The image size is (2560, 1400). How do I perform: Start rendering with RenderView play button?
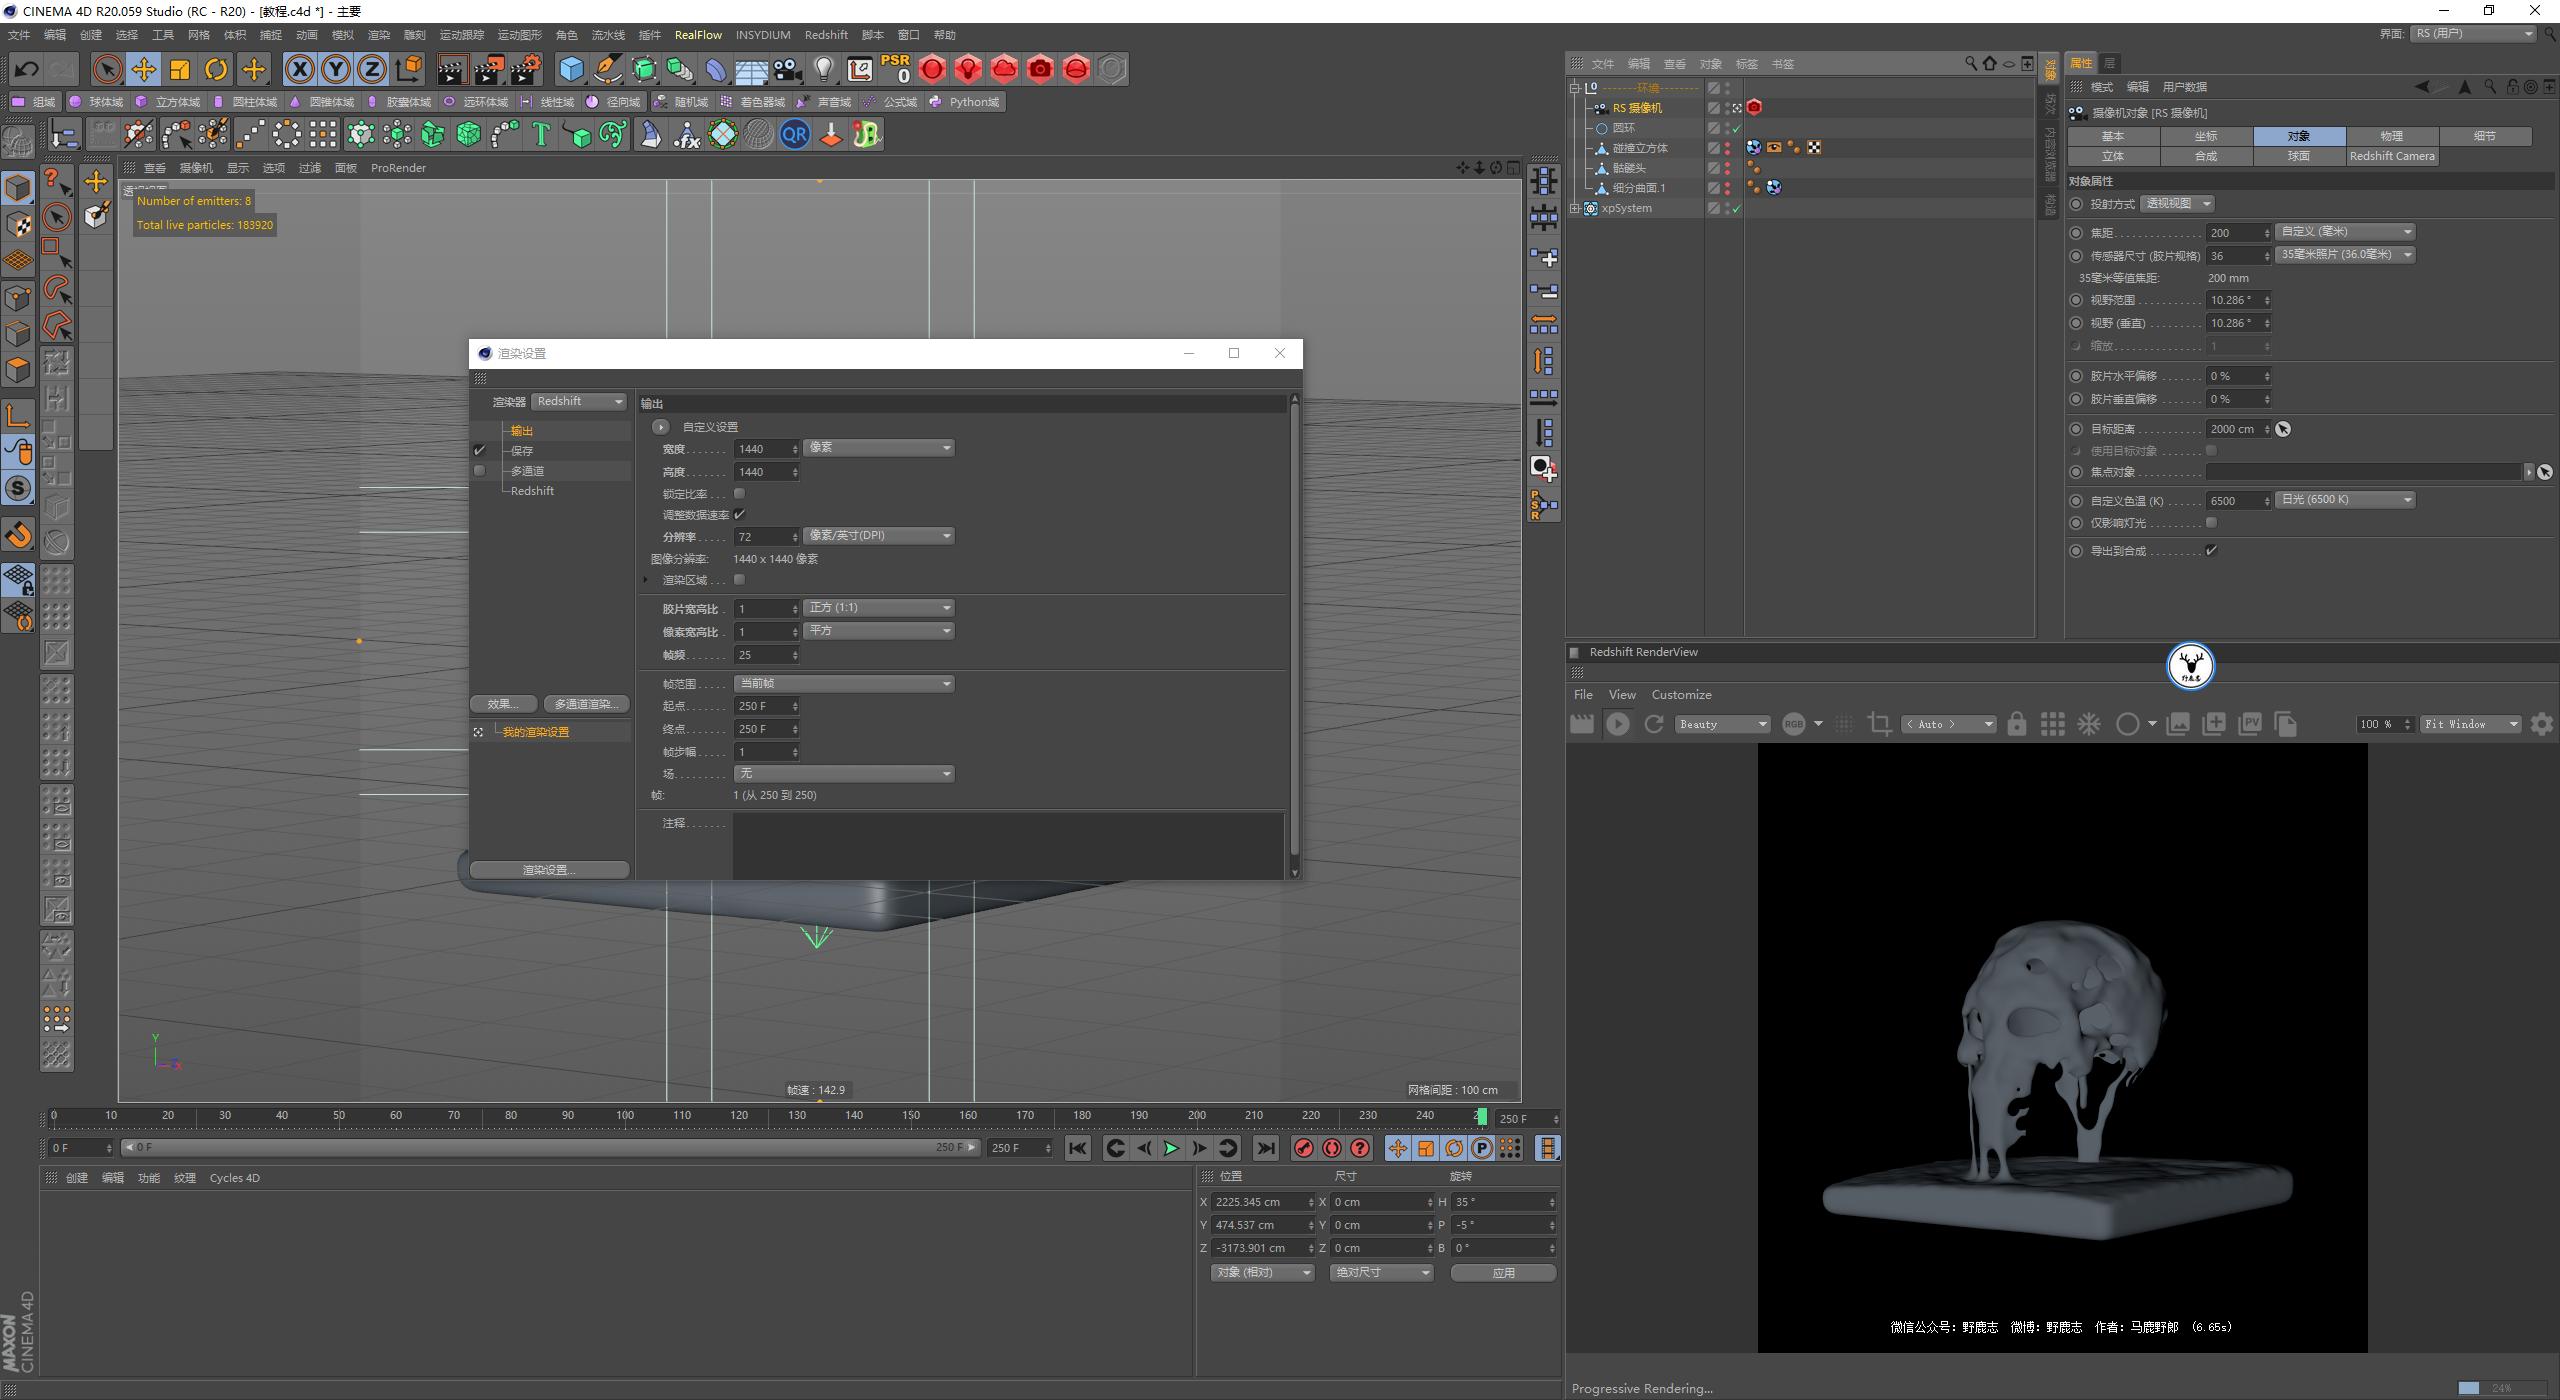1618,723
